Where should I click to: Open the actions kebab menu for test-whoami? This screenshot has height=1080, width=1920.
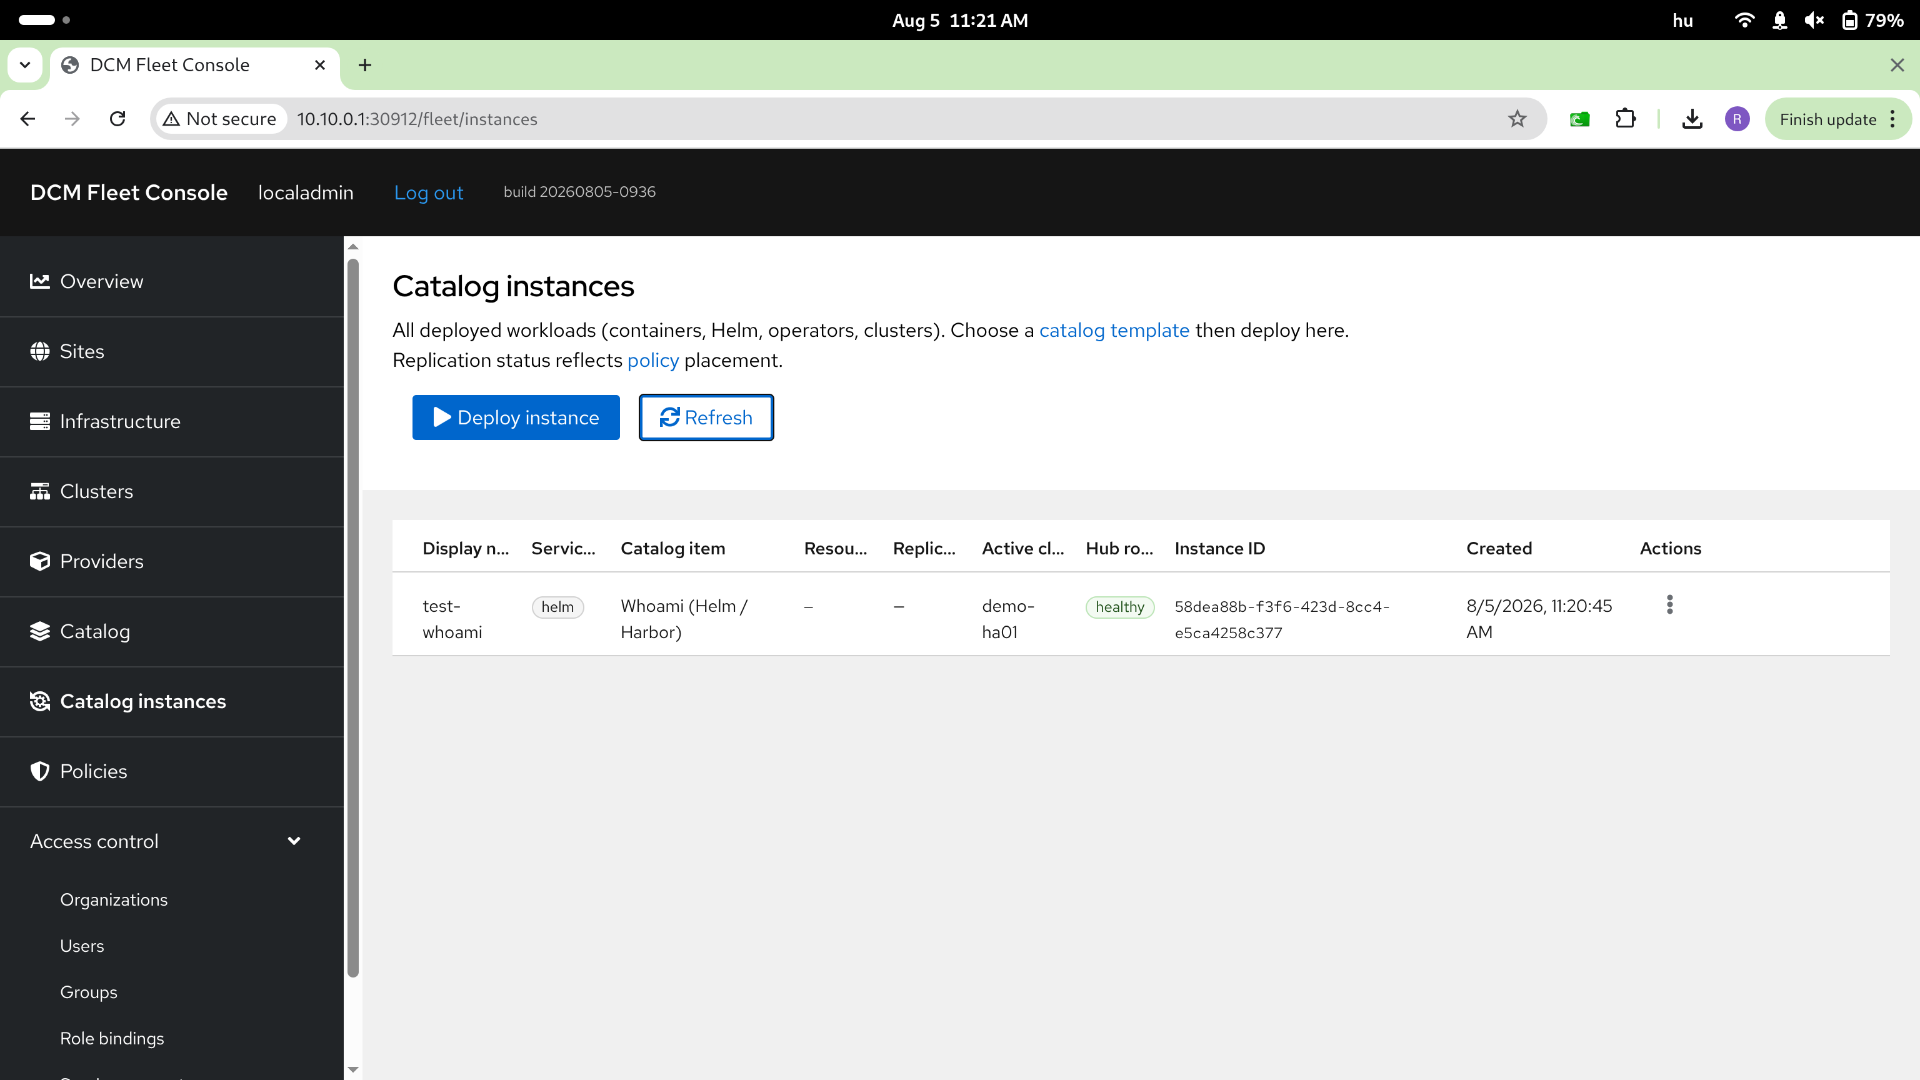(x=1669, y=605)
